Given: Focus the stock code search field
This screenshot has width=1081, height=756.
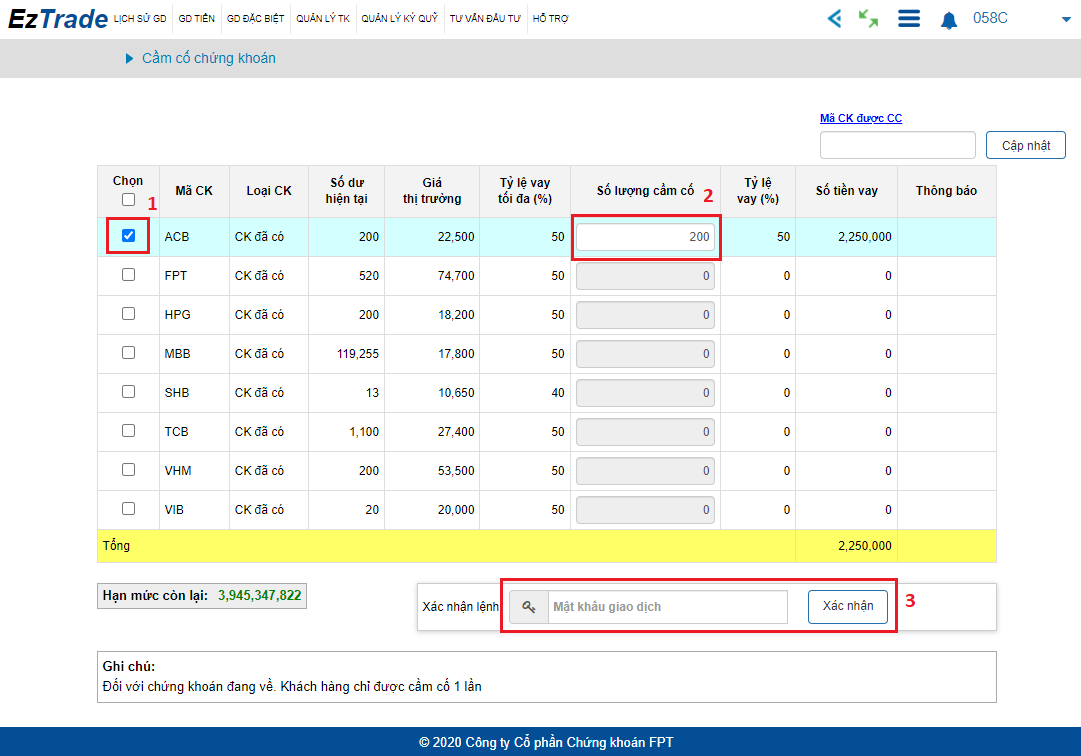Looking at the screenshot, I should pyautogui.click(x=898, y=145).
